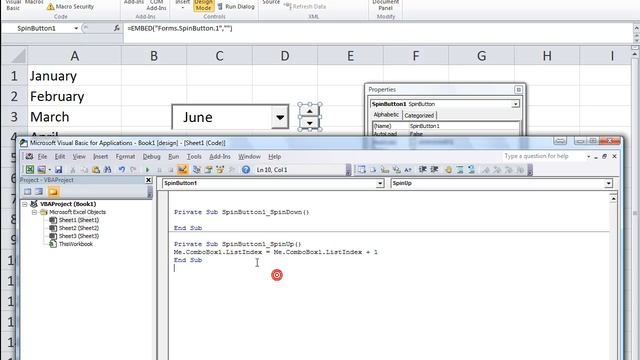Open the June combo box dropdown
This screenshot has height=360, width=640.
280,117
